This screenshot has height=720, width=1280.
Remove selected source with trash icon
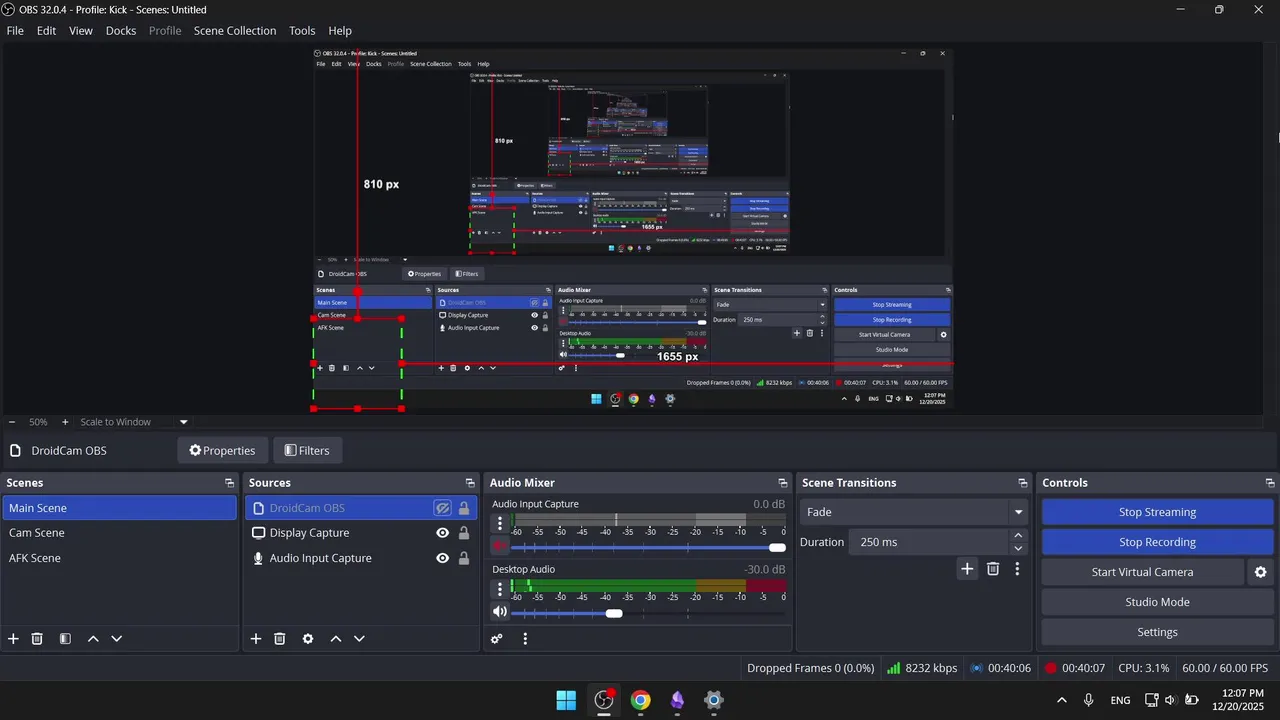(x=280, y=639)
